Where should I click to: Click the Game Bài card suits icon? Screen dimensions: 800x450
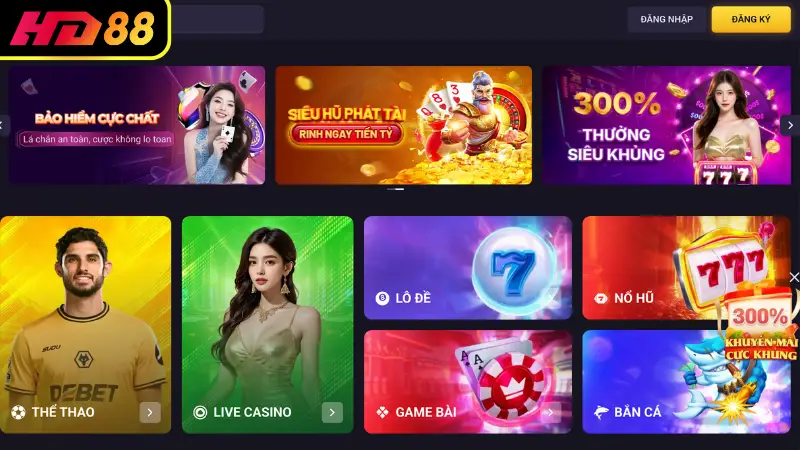point(382,412)
